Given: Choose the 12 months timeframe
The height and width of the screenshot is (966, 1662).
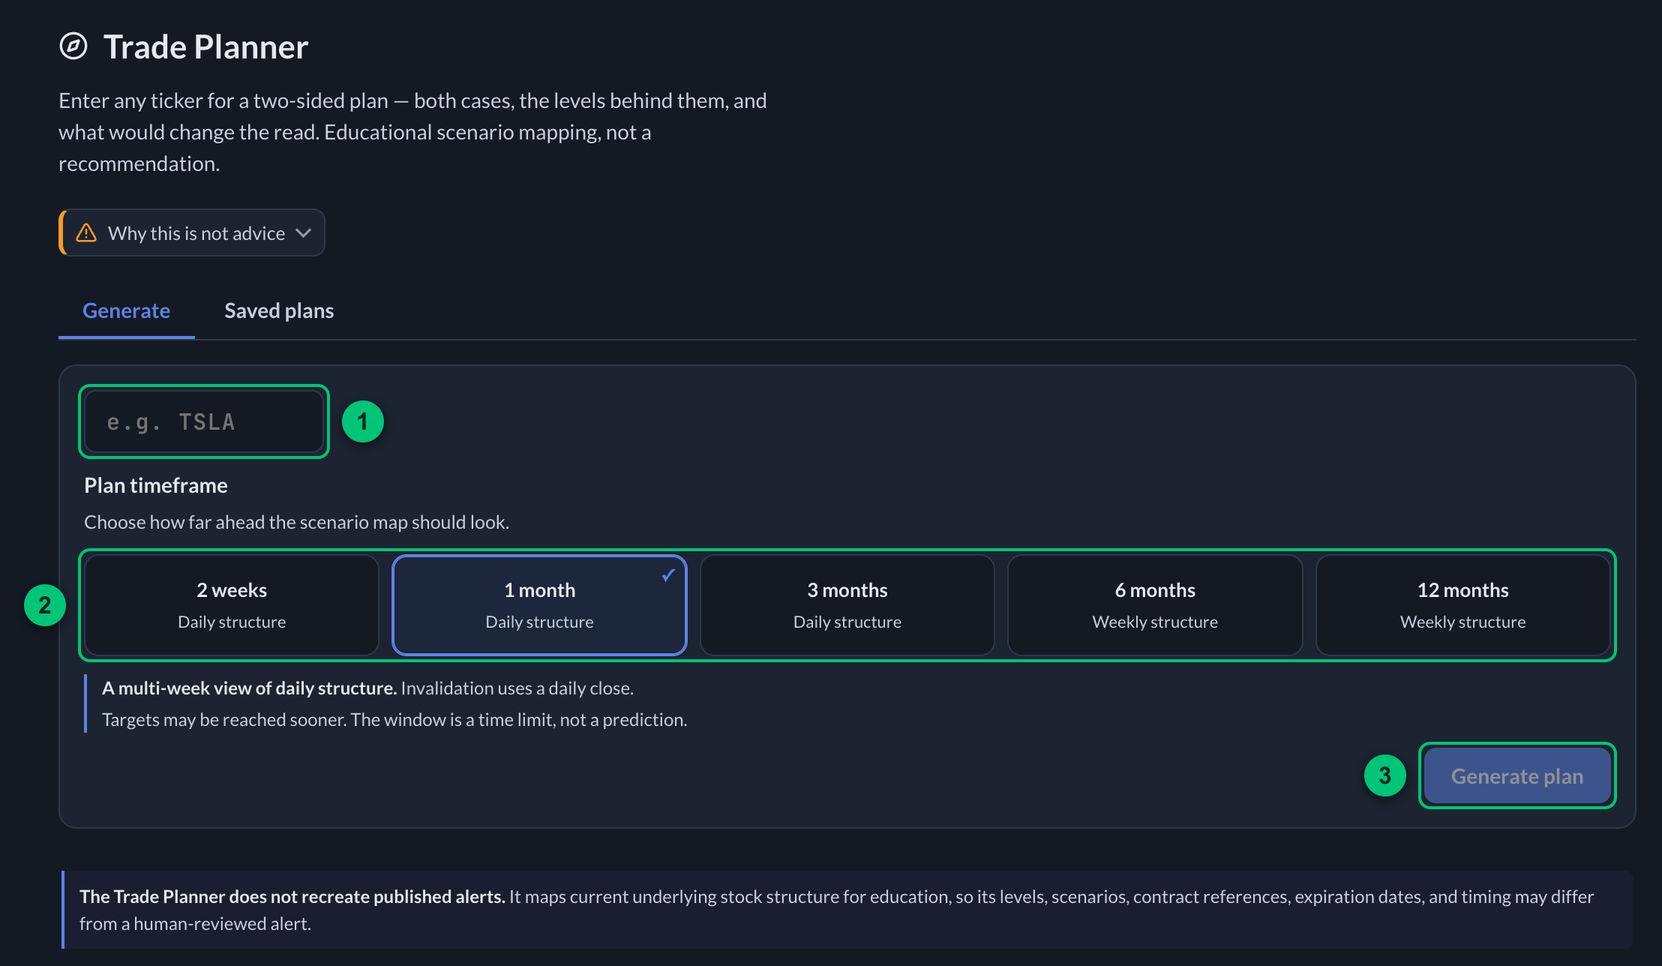Looking at the screenshot, I should point(1463,605).
